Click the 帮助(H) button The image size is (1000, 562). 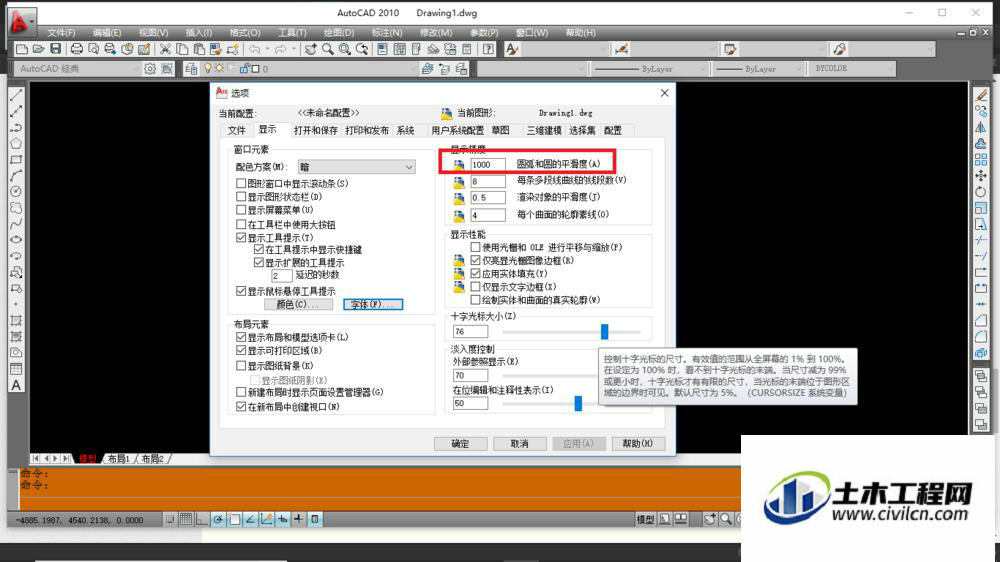point(637,443)
